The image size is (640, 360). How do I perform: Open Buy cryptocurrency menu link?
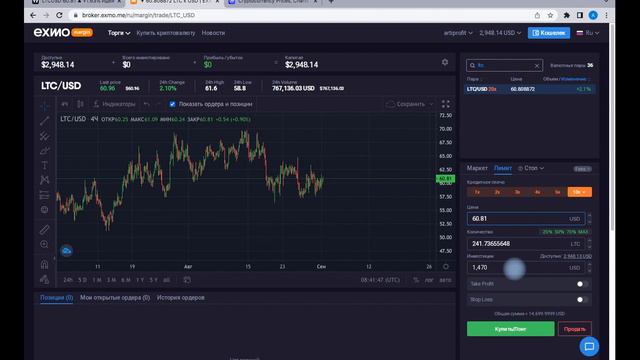(166, 33)
